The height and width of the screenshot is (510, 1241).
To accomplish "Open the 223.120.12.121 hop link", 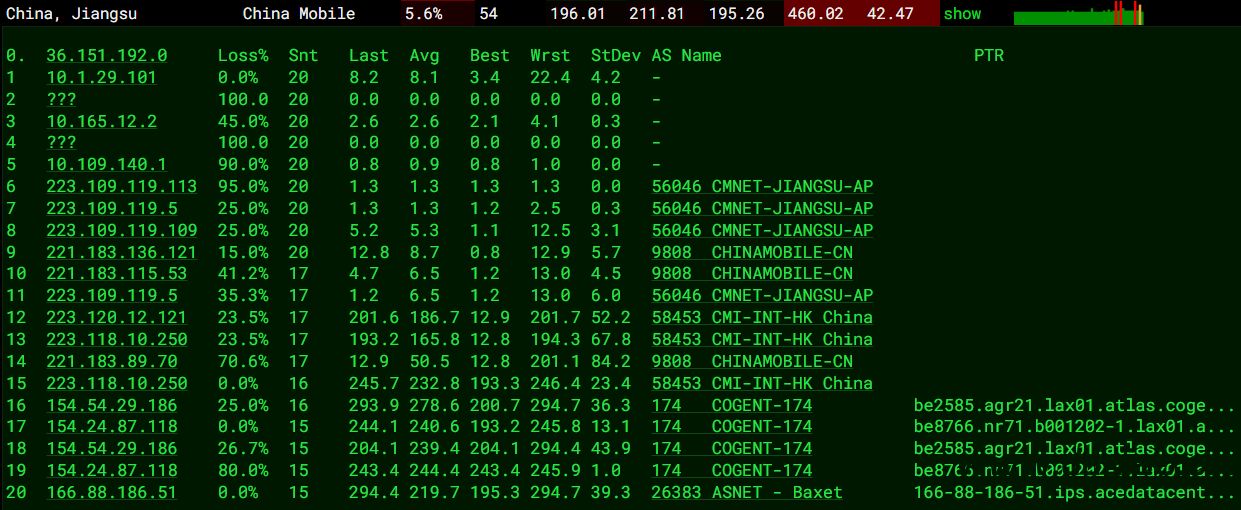I will coord(116,318).
